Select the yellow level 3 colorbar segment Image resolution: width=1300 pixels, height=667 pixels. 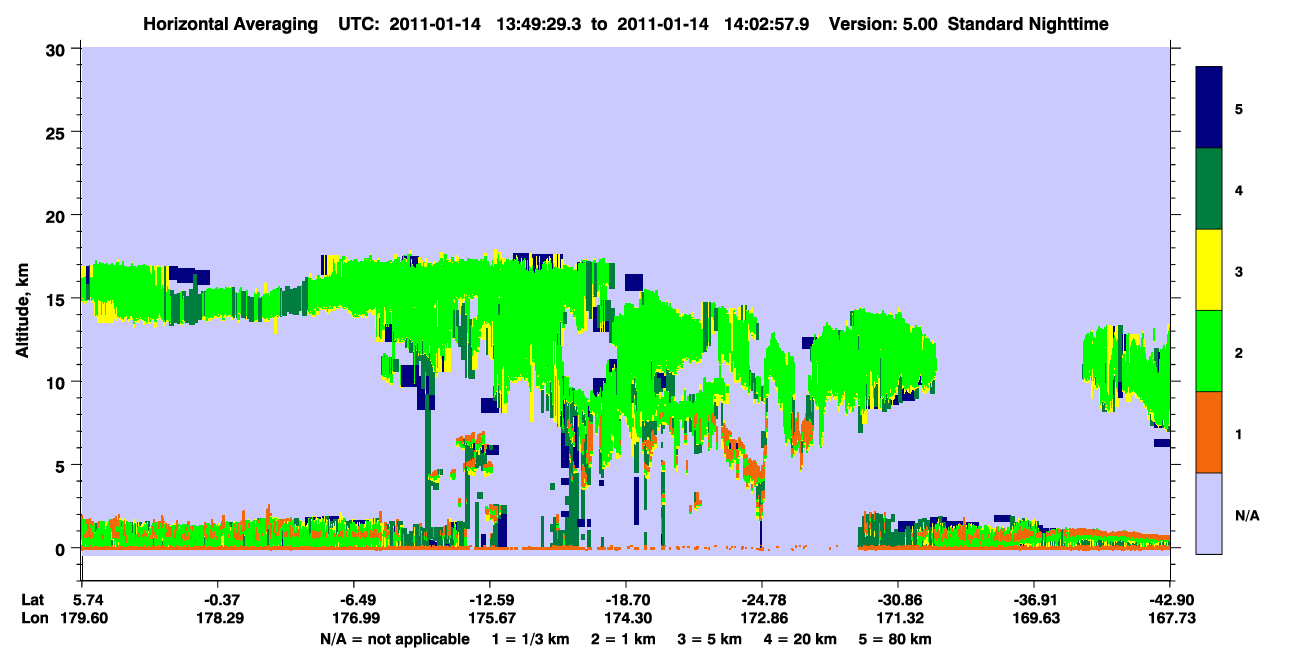pos(1209,270)
